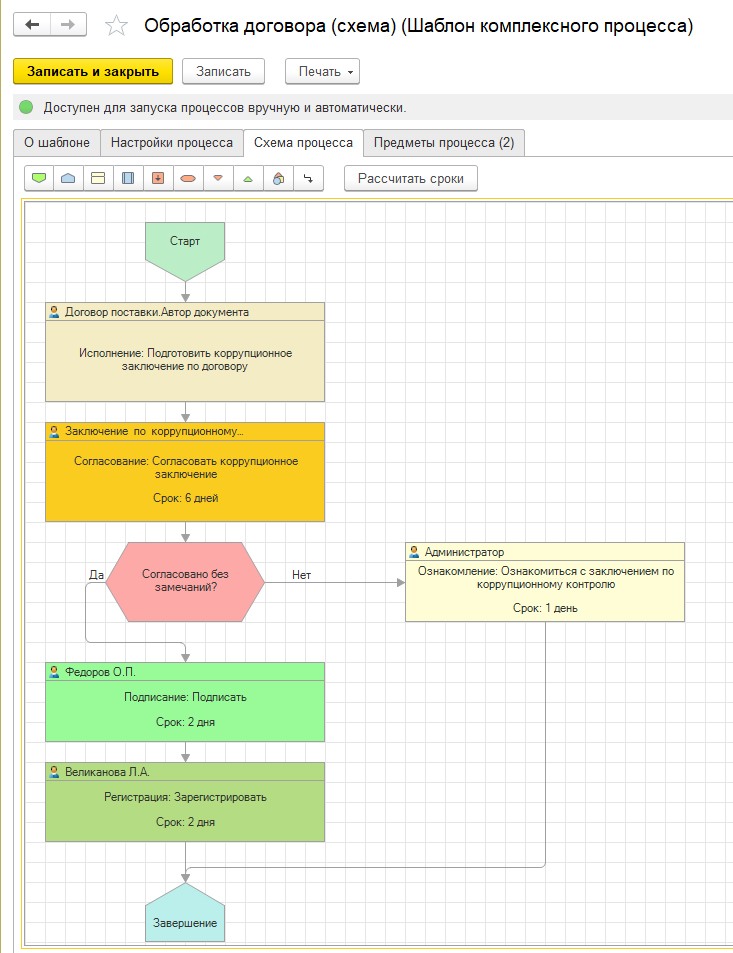733x953 pixels.
Task: Select the blue end point shape icon
Action: click(x=68, y=178)
